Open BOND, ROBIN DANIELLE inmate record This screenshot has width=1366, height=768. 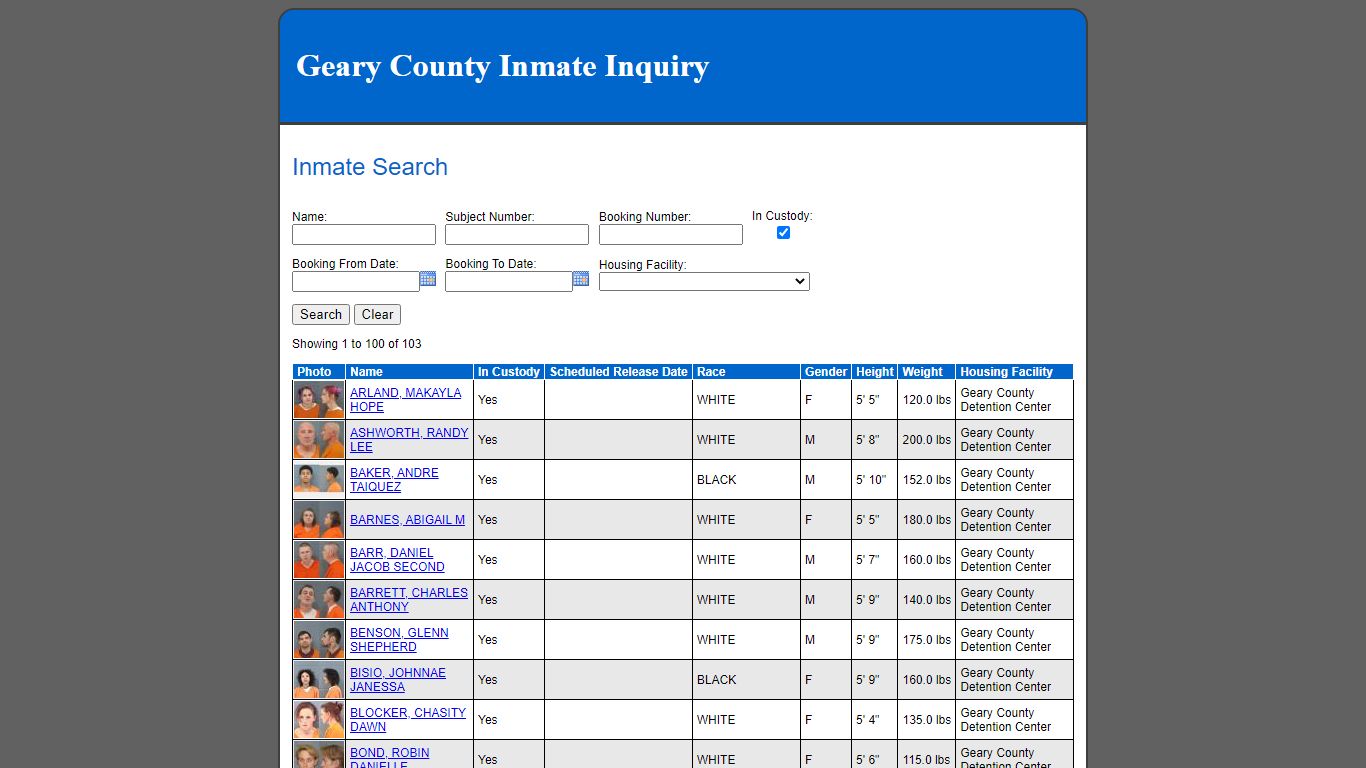(x=389, y=759)
